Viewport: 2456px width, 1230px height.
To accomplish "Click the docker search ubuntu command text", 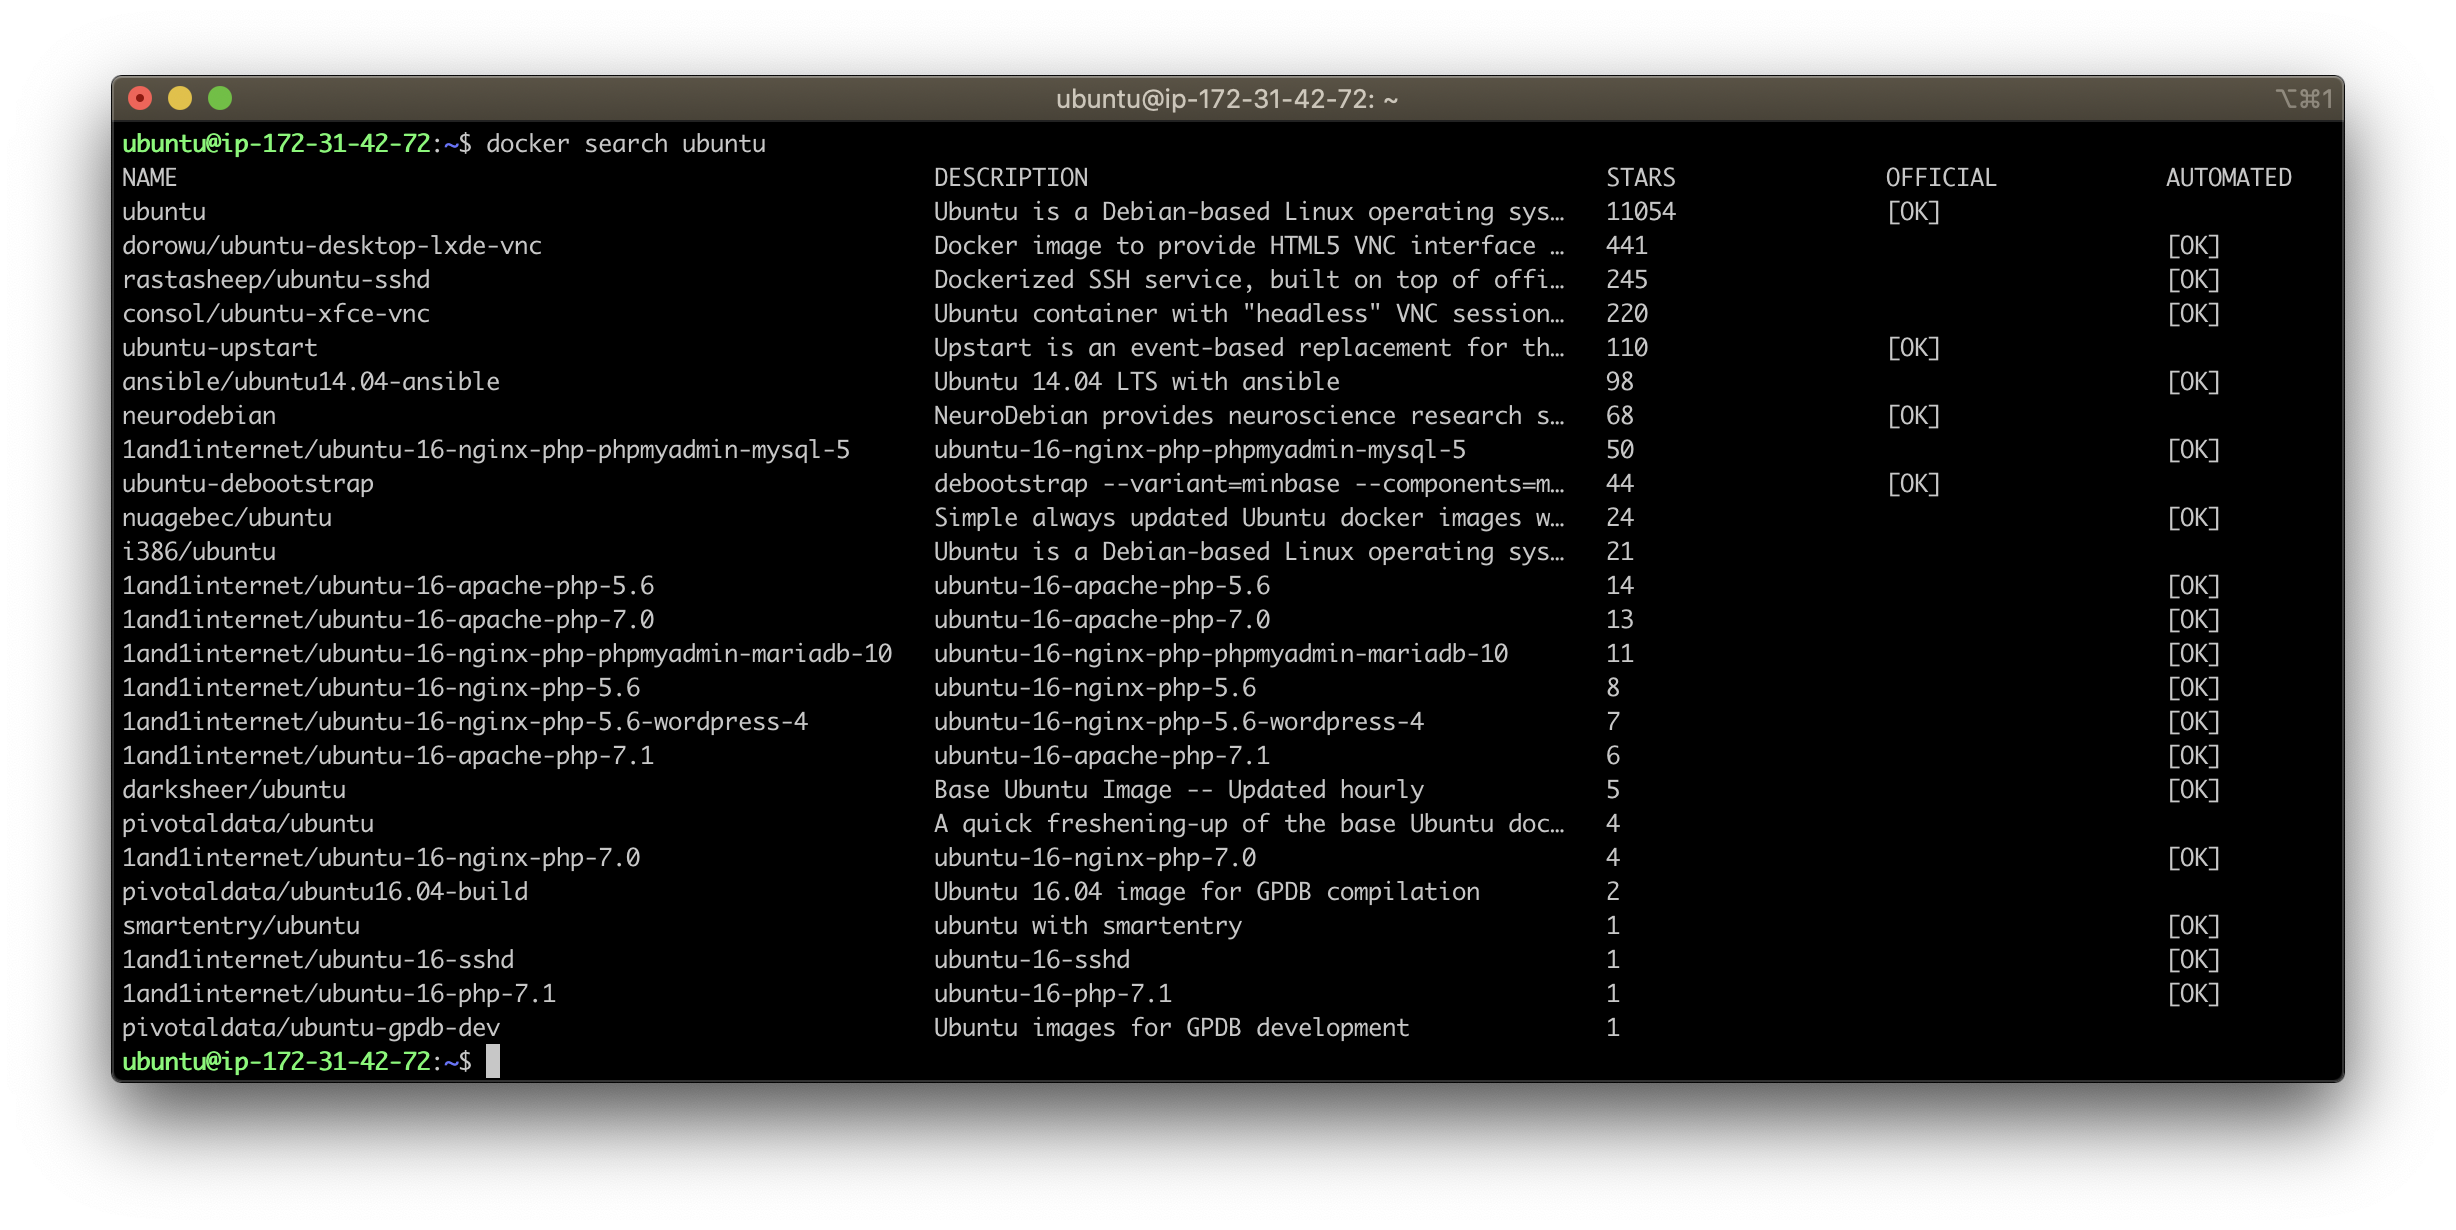I will click(x=626, y=144).
